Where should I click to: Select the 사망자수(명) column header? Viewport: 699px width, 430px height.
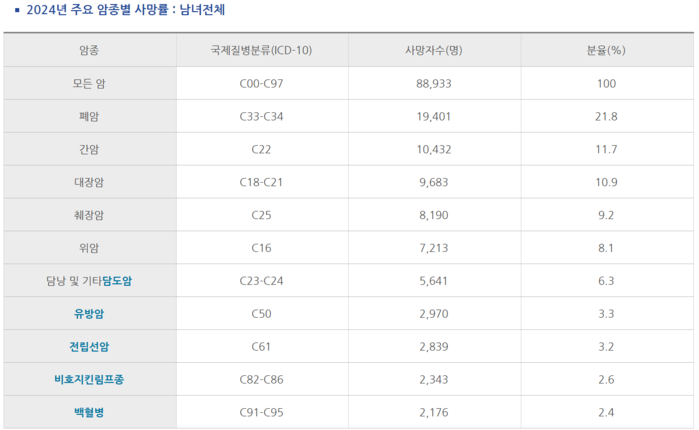[x=434, y=50]
